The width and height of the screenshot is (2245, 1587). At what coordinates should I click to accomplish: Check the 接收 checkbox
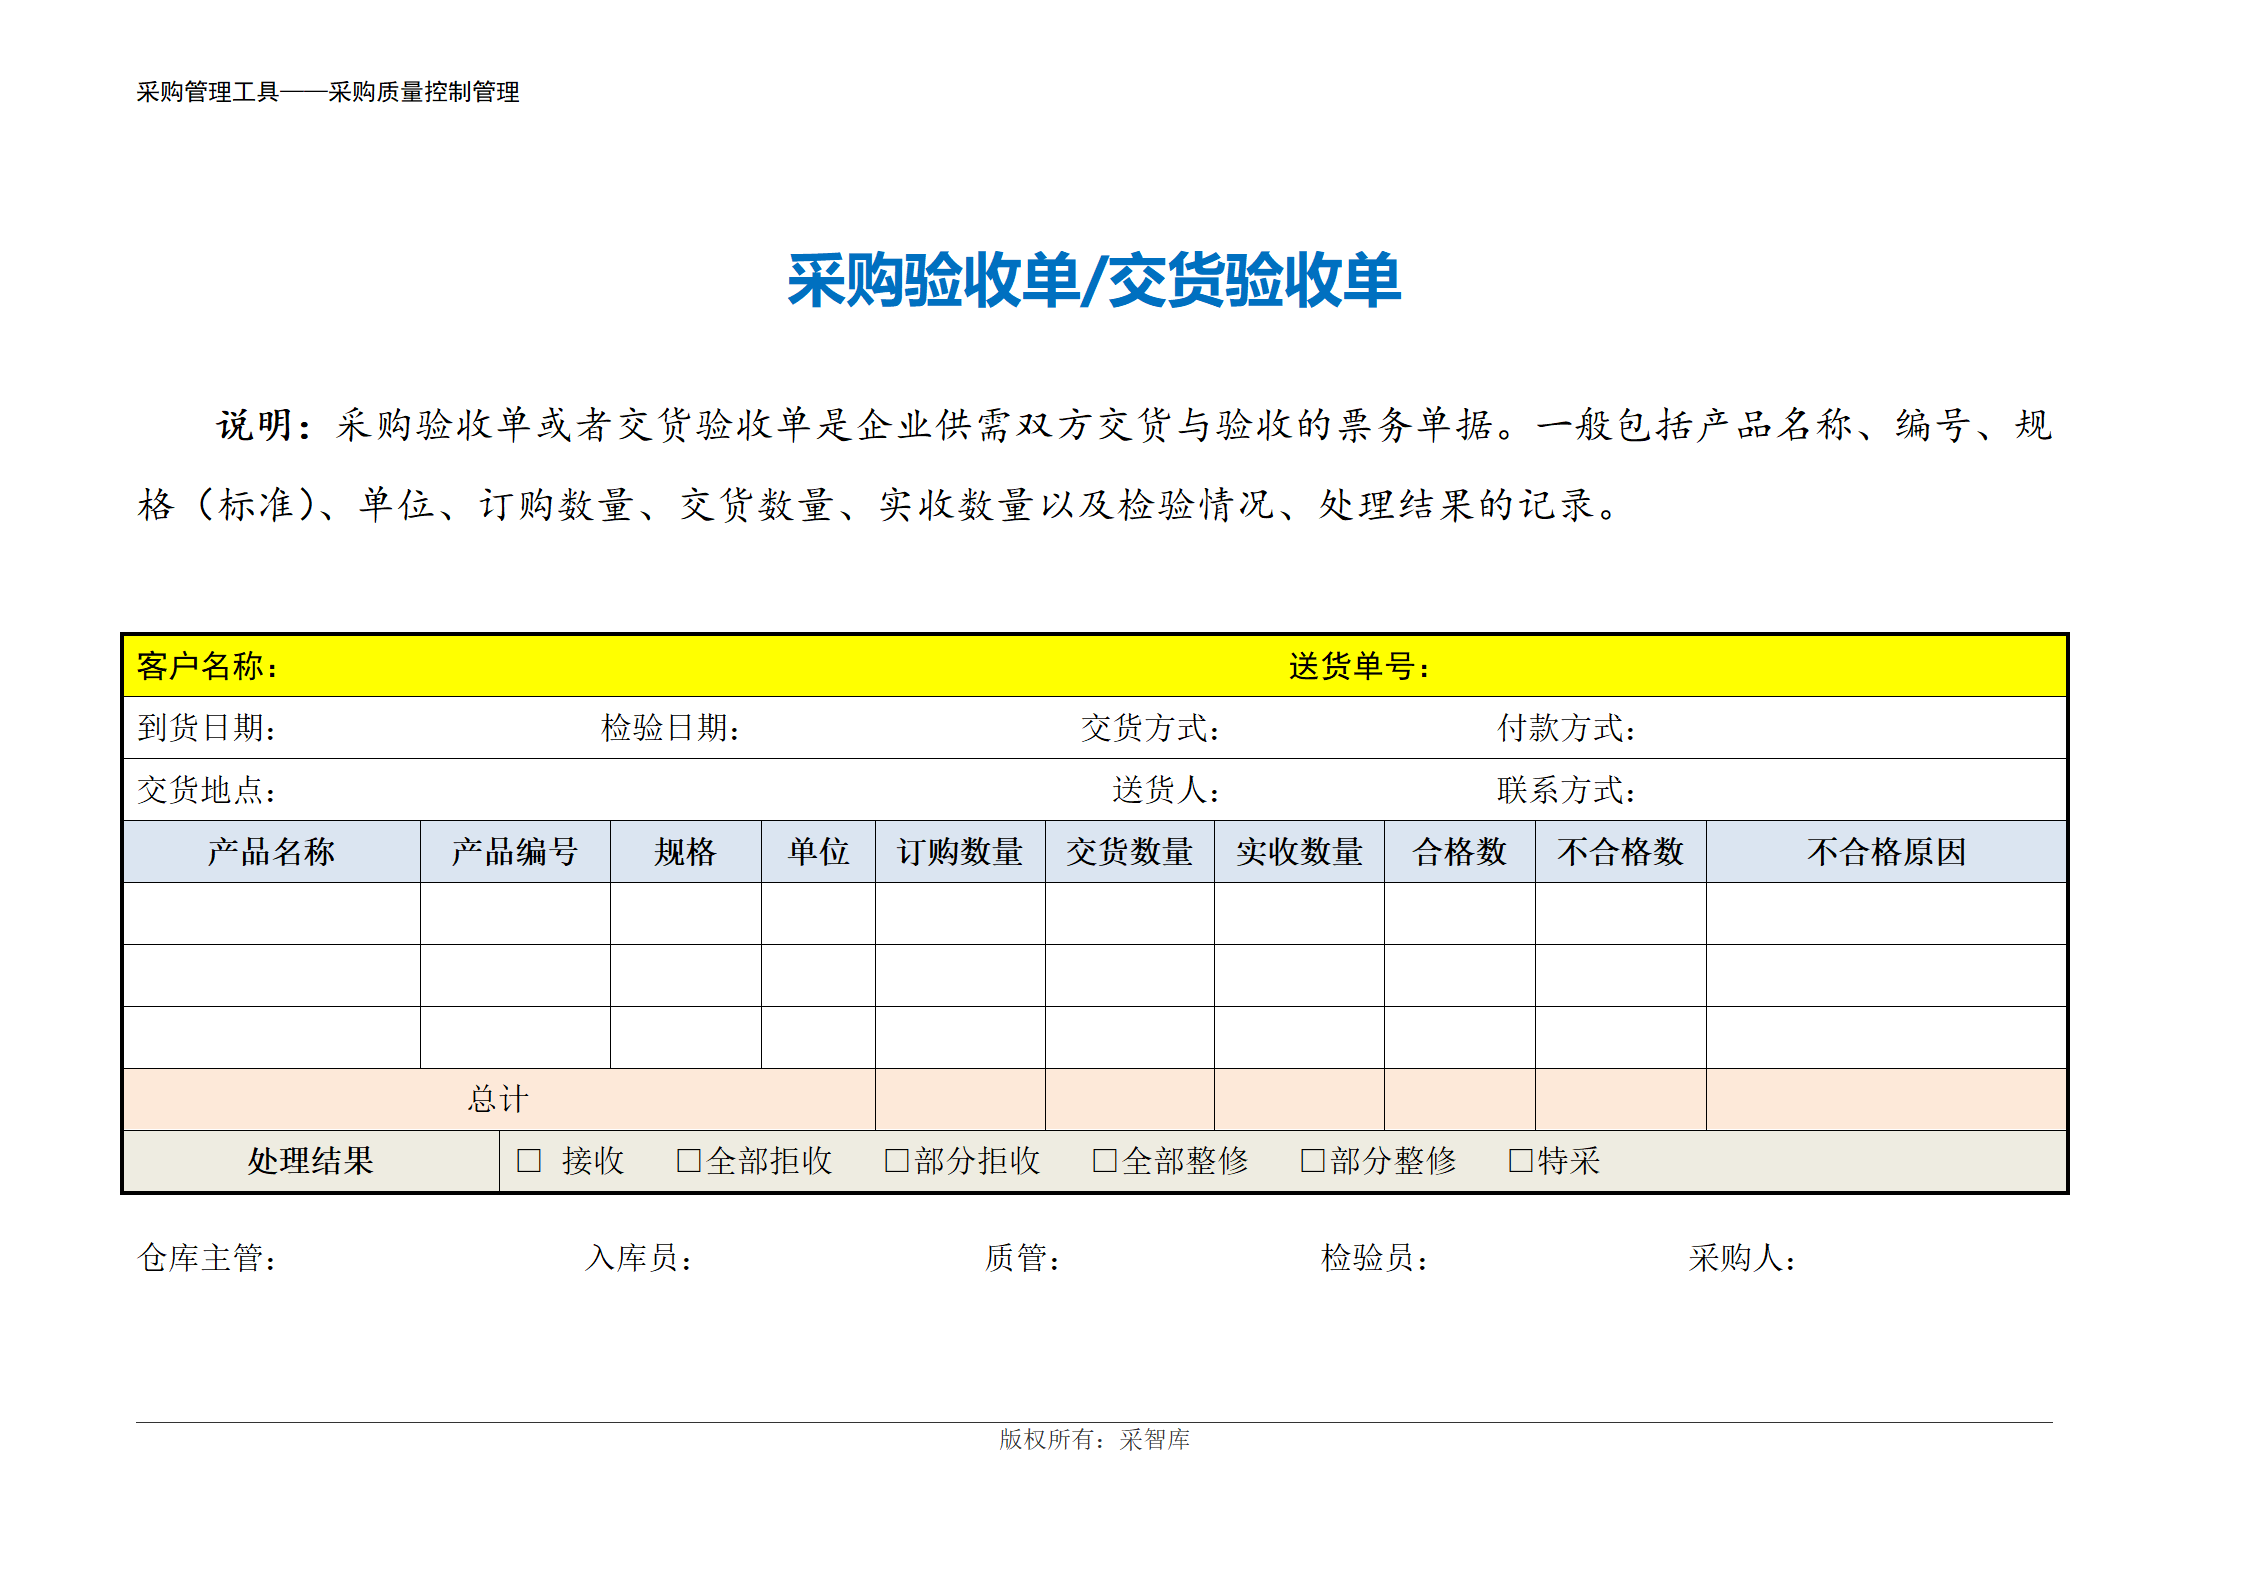[529, 1160]
